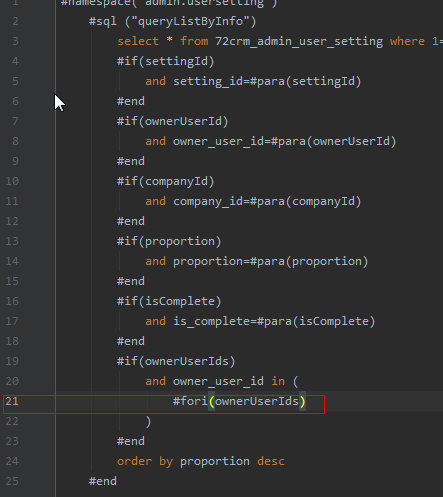The image size is (443, 497).
Task: Click '#end' on line 15
Action: (x=131, y=281)
